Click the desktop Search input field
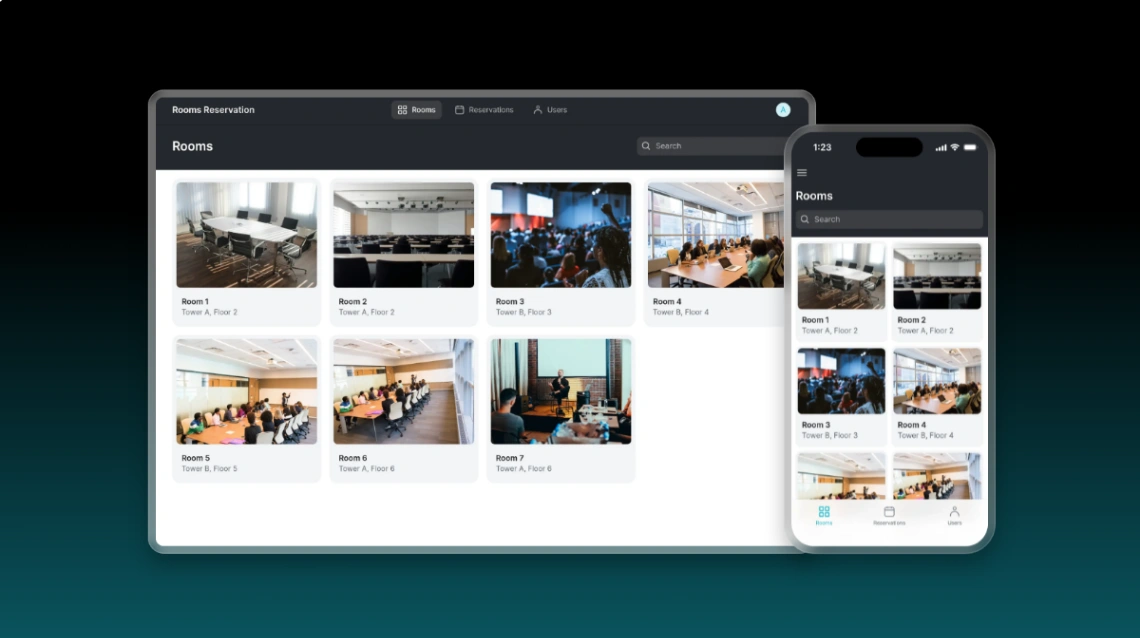Image resolution: width=1140 pixels, height=638 pixels. point(700,146)
